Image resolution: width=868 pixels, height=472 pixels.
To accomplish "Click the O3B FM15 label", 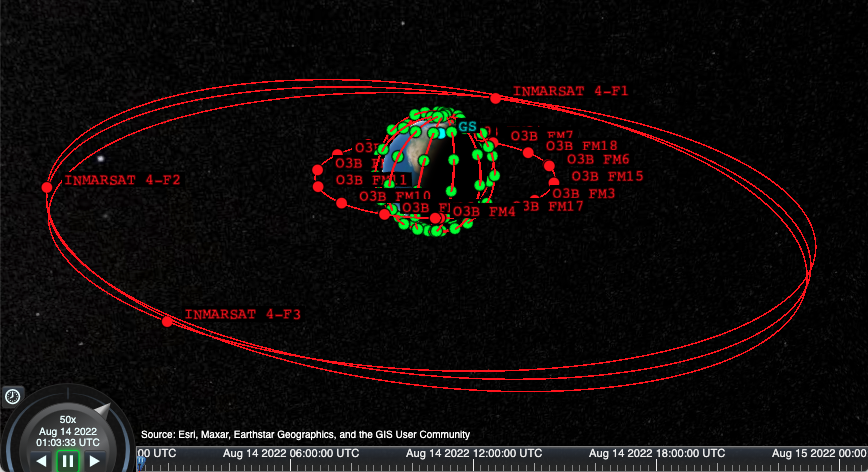I will click(x=607, y=177).
